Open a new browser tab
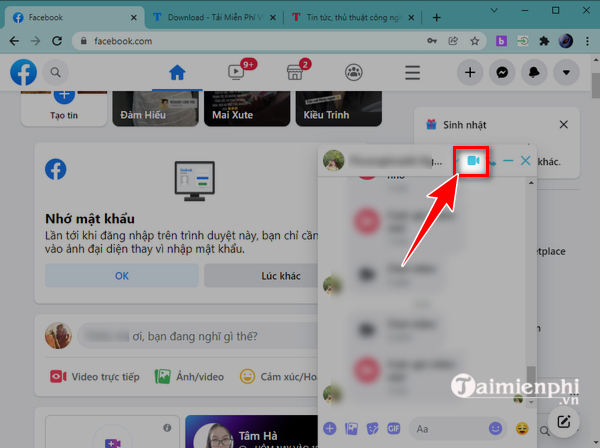600x448 pixels. tap(436, 18)
